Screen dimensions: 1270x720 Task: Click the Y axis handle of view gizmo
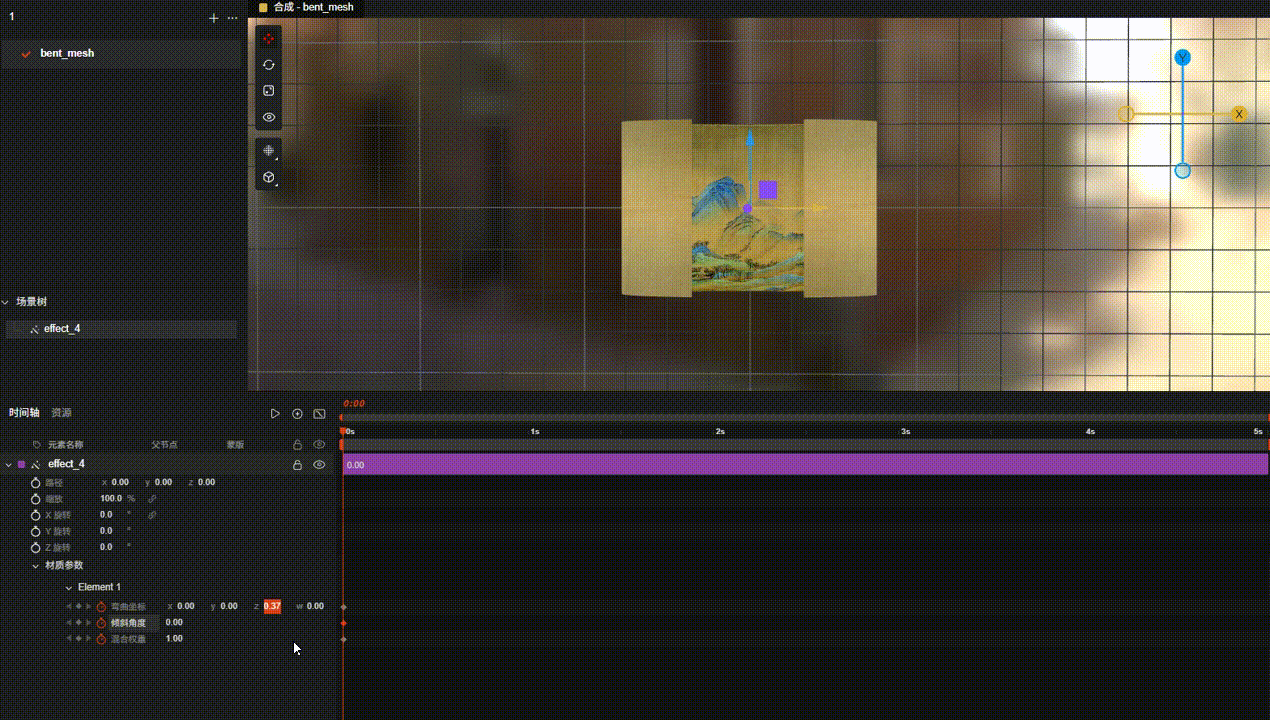point(1182,58)
